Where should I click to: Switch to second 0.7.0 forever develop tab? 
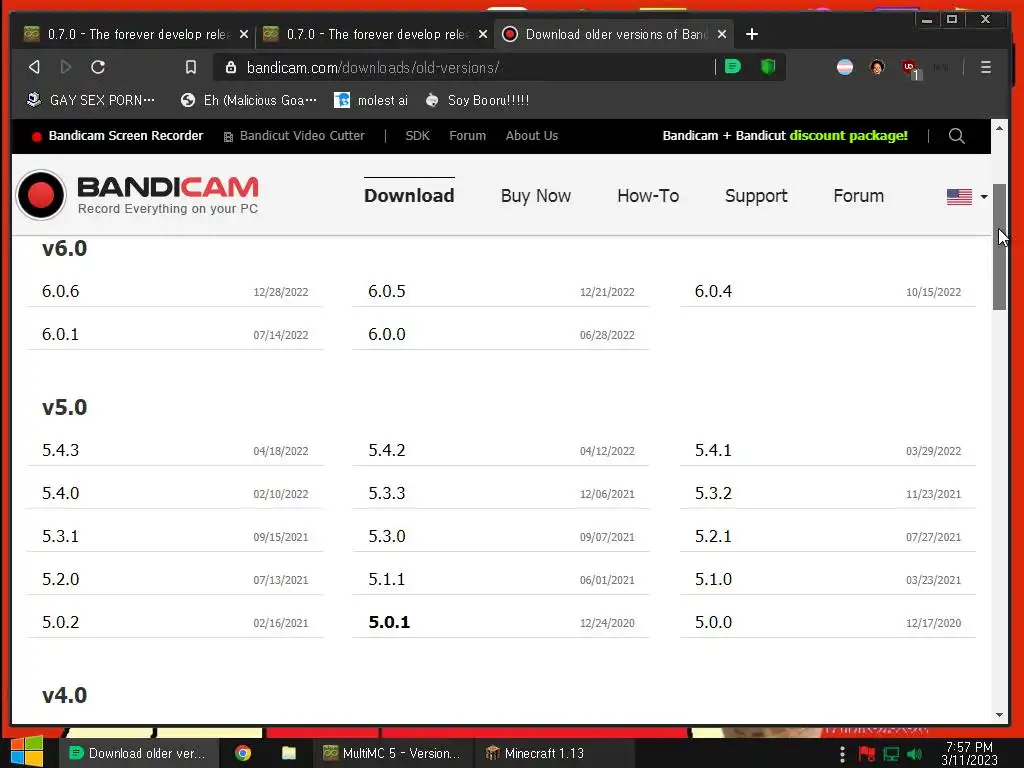[x=374, y=34]
